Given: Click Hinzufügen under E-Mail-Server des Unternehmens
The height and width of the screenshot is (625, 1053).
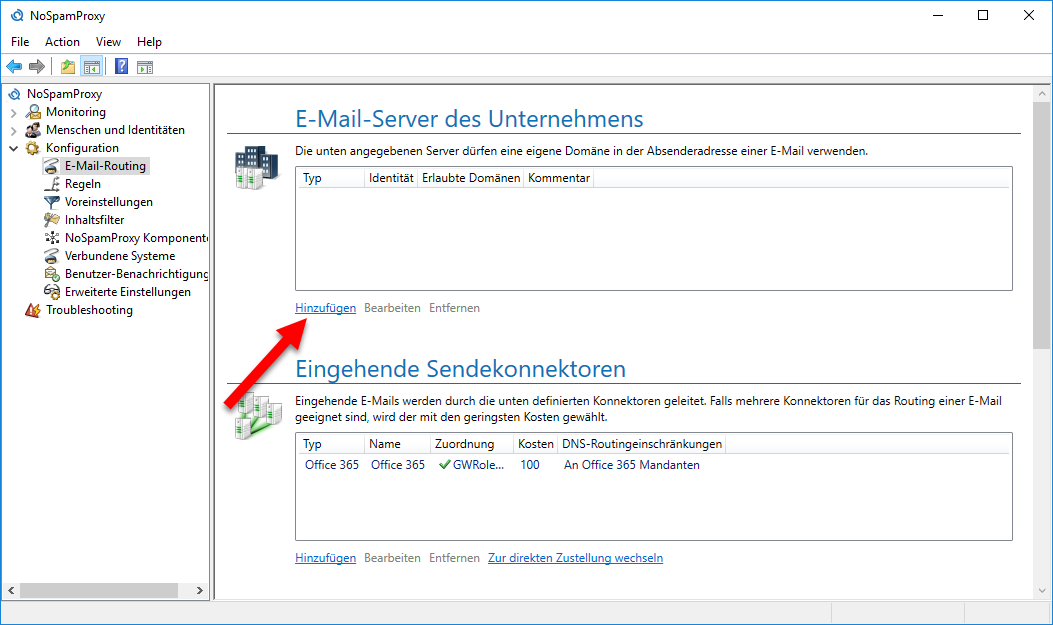Looking at the screenshot, I should [325, 308].
